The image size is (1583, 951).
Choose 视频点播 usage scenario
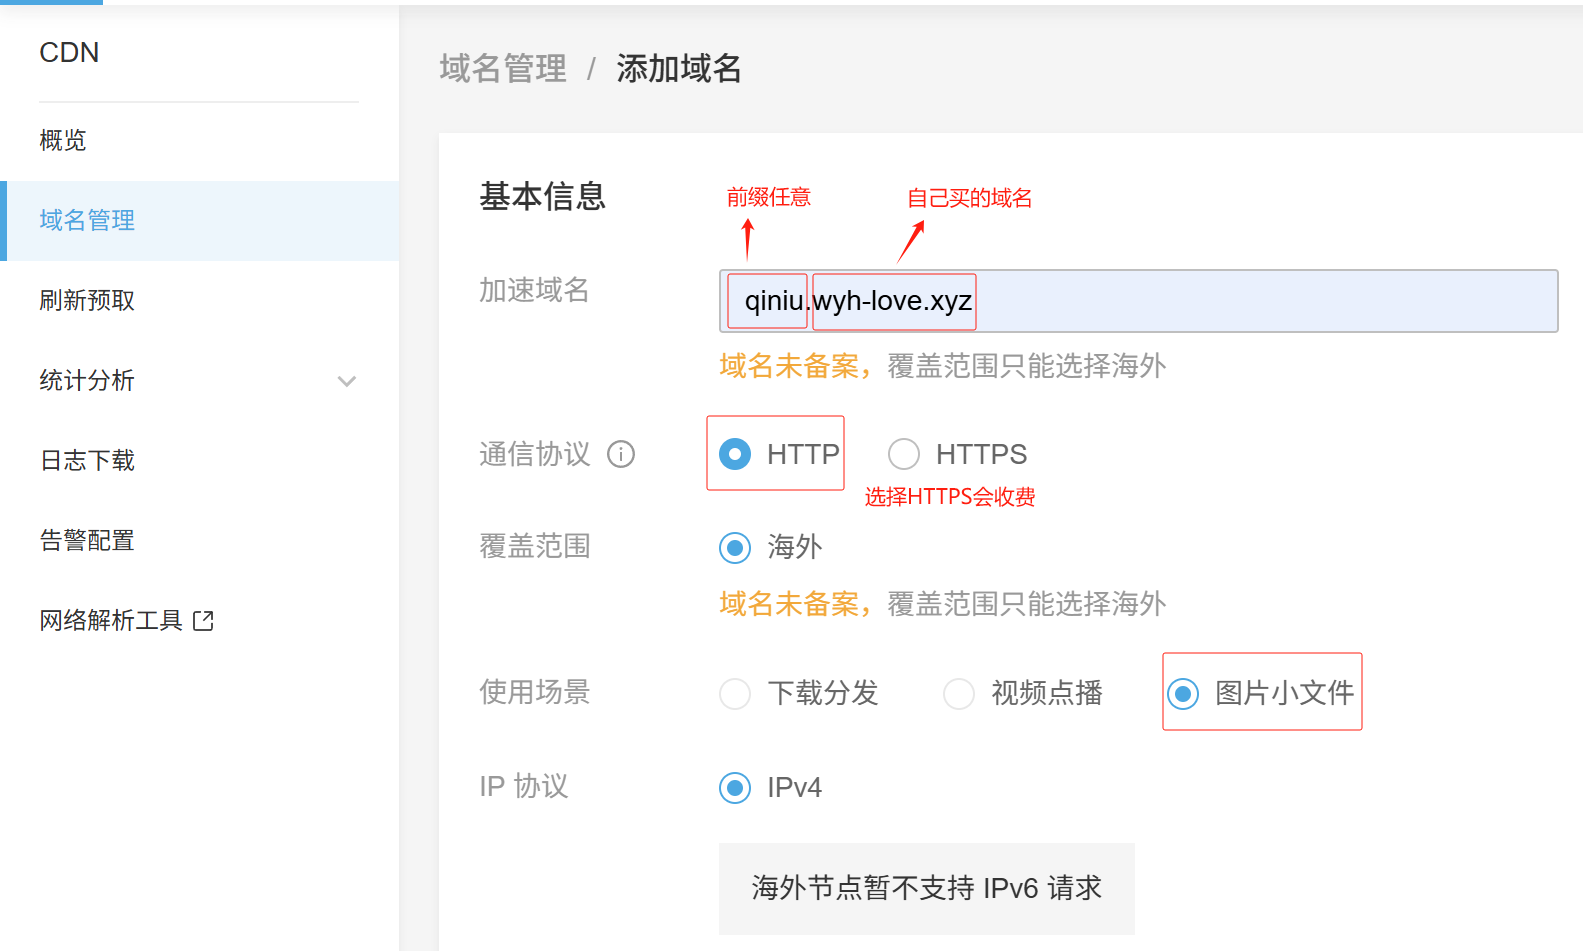point(959,693)
